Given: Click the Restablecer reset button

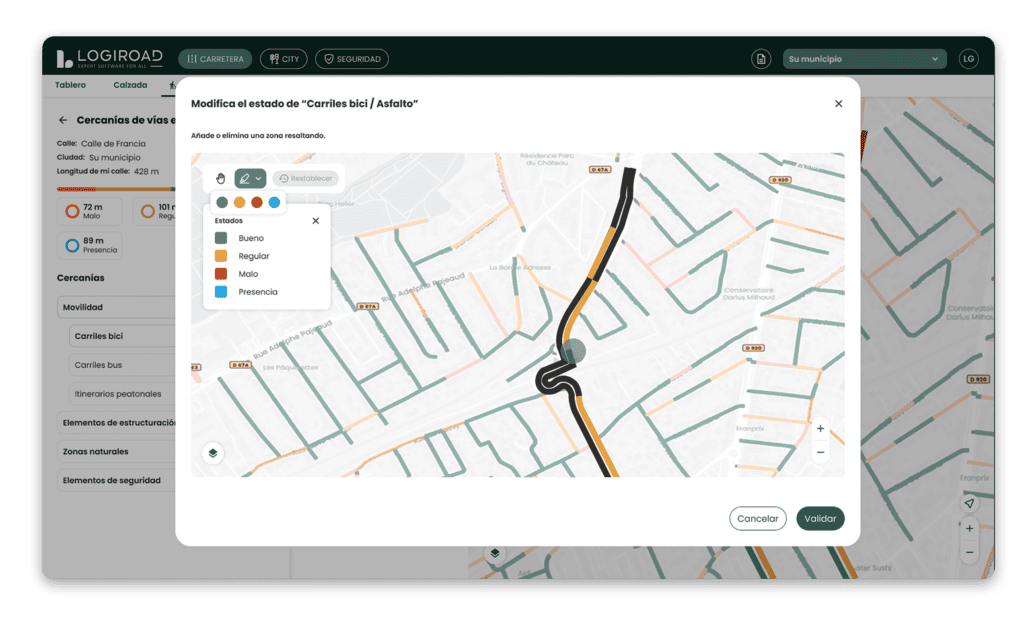Looking at the screenshot, I should point(306,178).
